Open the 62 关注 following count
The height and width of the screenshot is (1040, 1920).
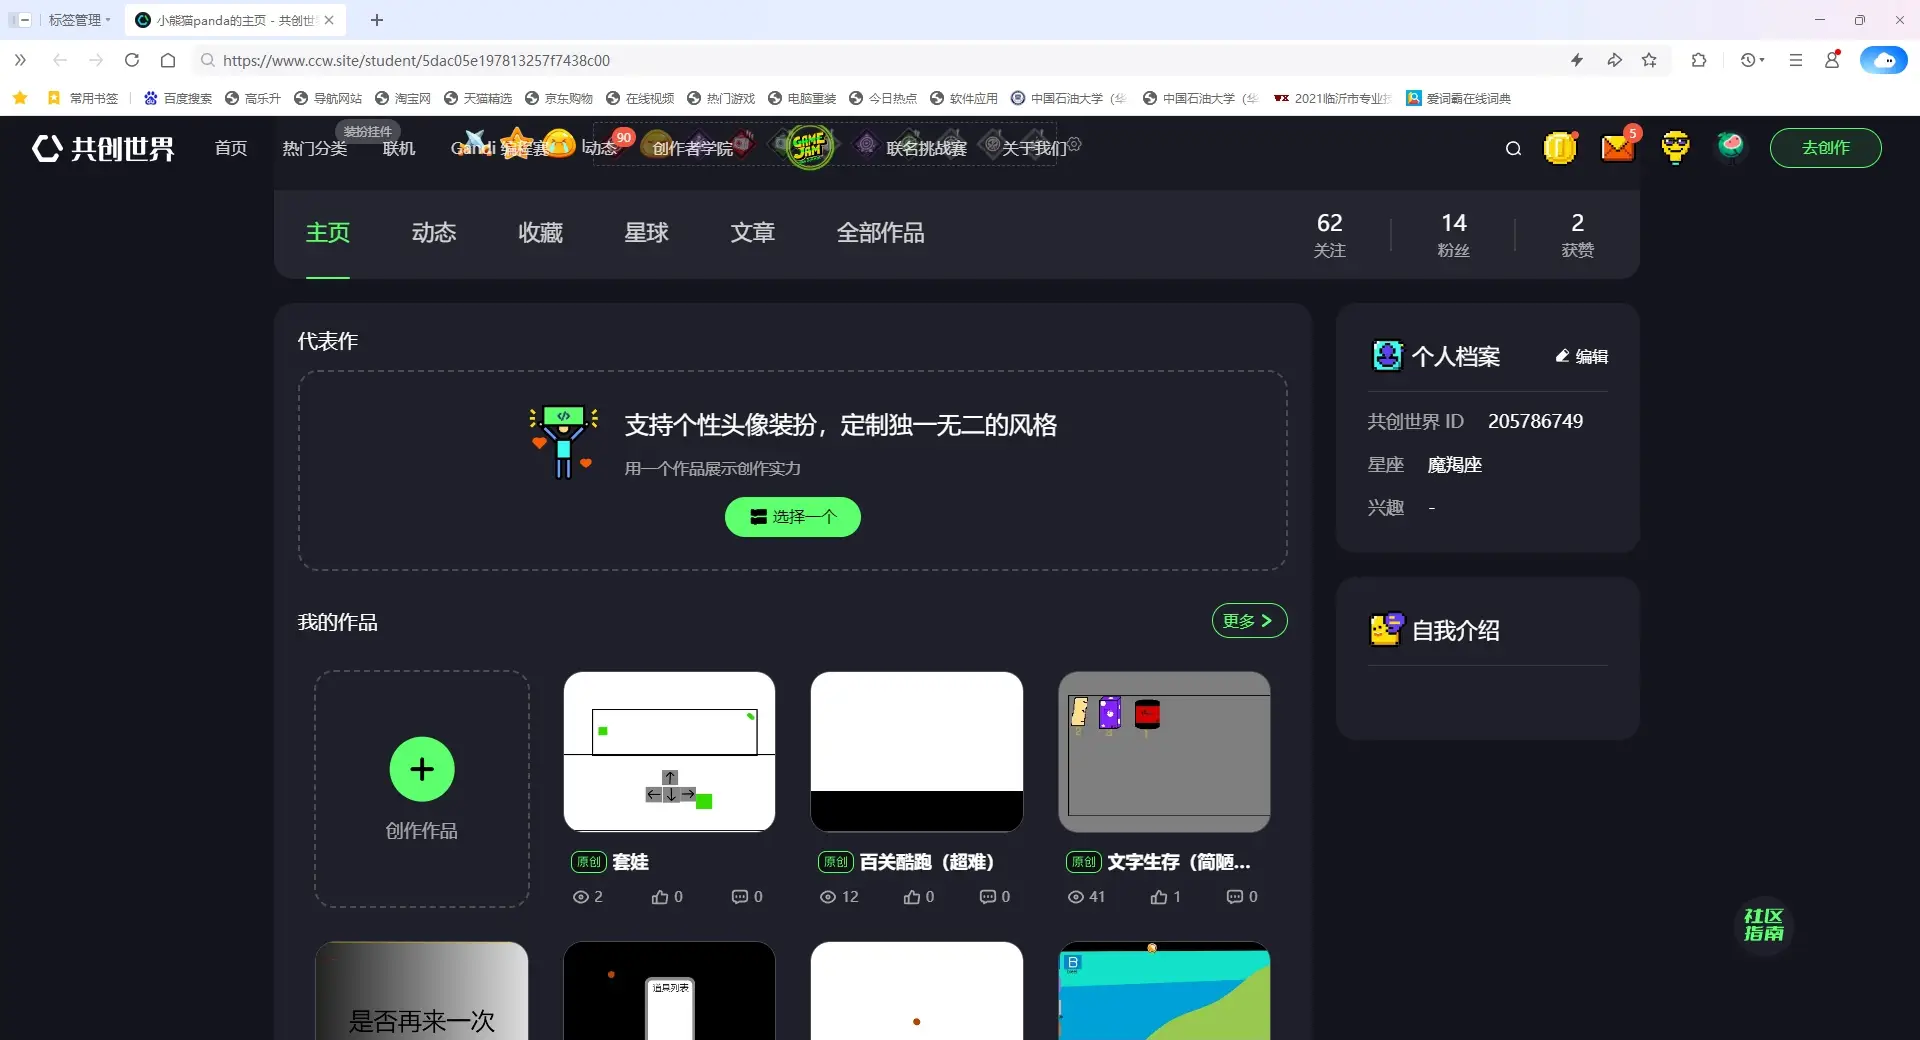(1329, 235)
